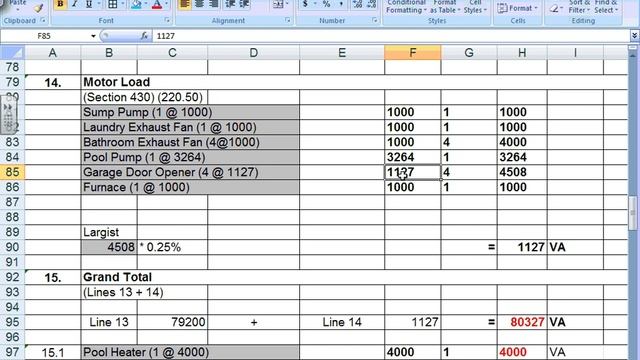Image resolution: width=640 pixels, height=360 pixels.
Task: Apply the Fill Color bucket
Action: pos(136,4)
